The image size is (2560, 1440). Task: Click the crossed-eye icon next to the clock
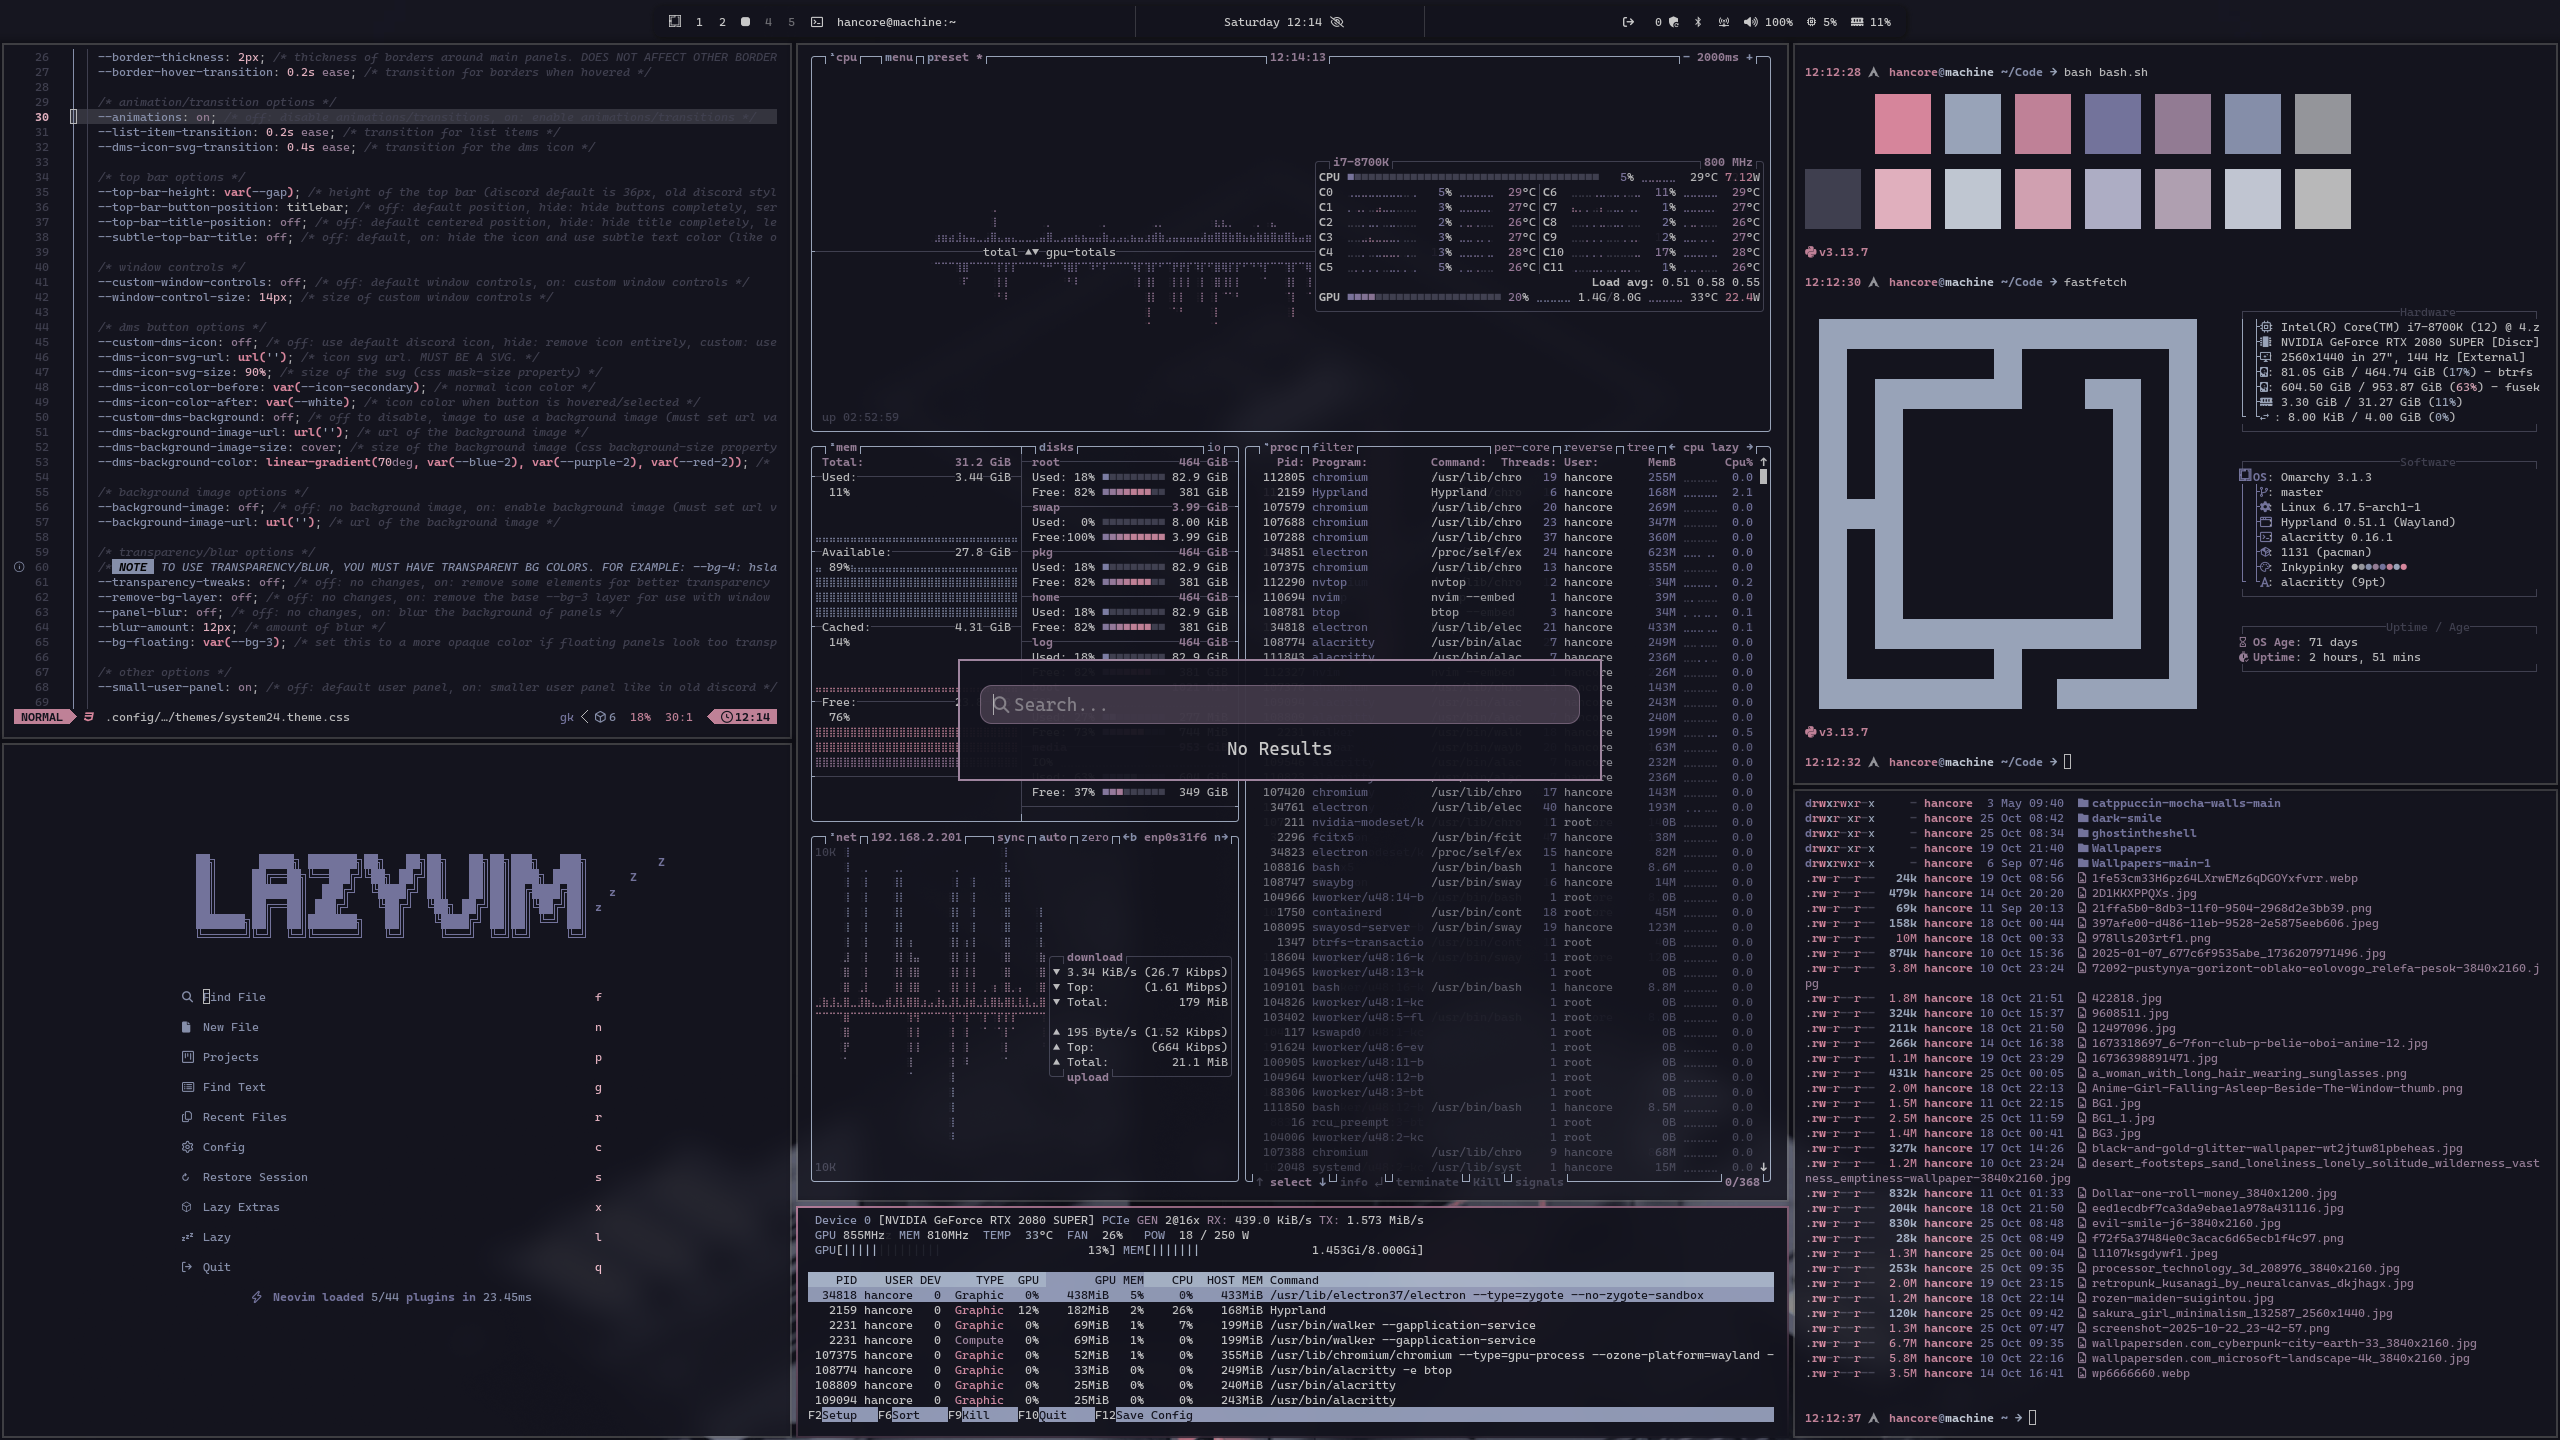[x=1337, y=22]
